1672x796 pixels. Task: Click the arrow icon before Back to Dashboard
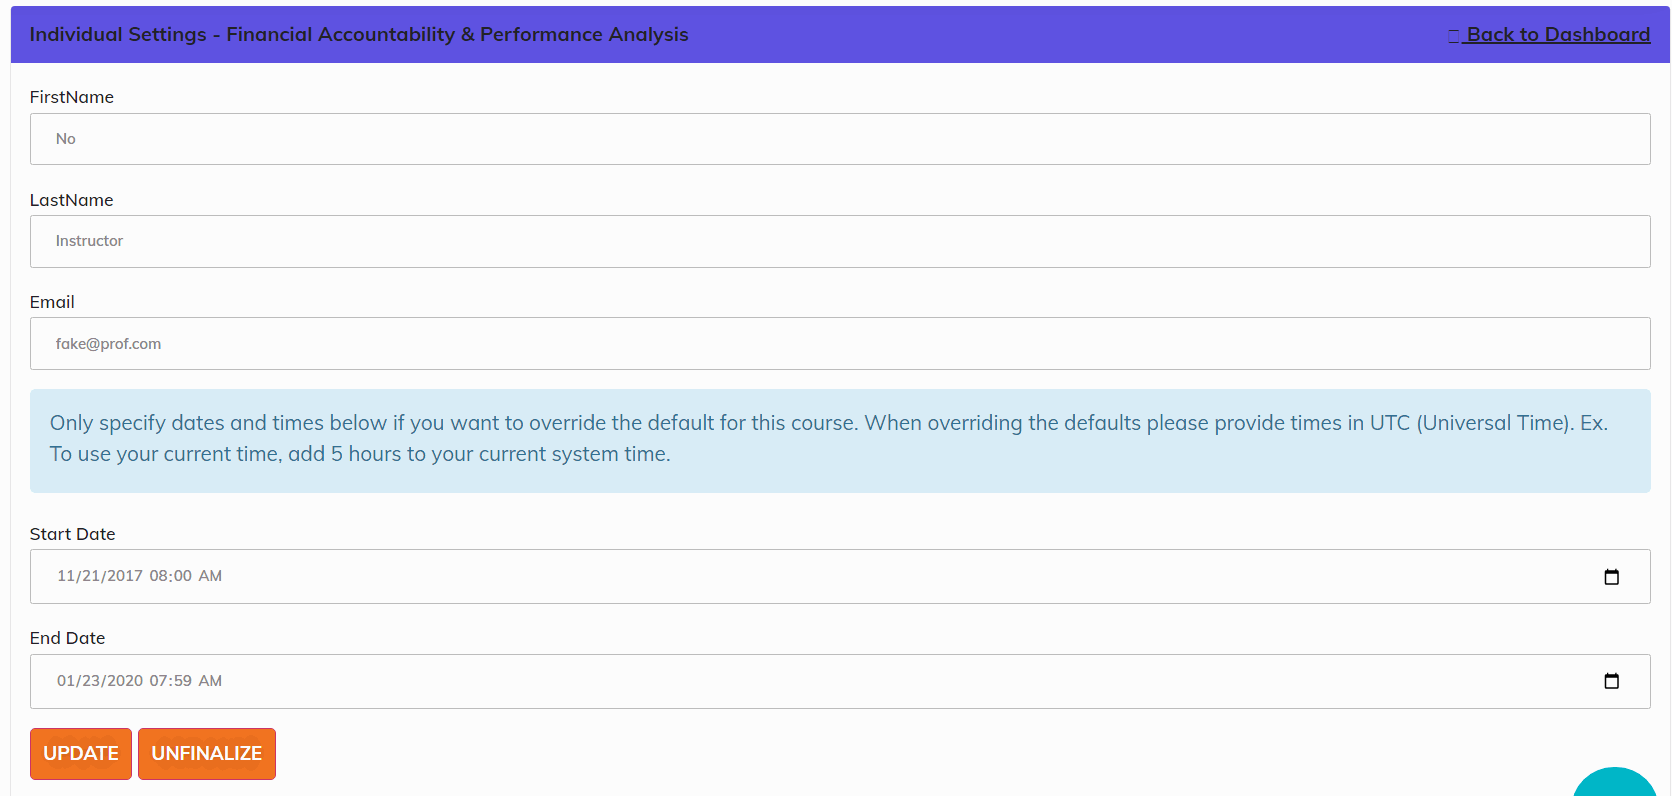tap(1453, 35)
